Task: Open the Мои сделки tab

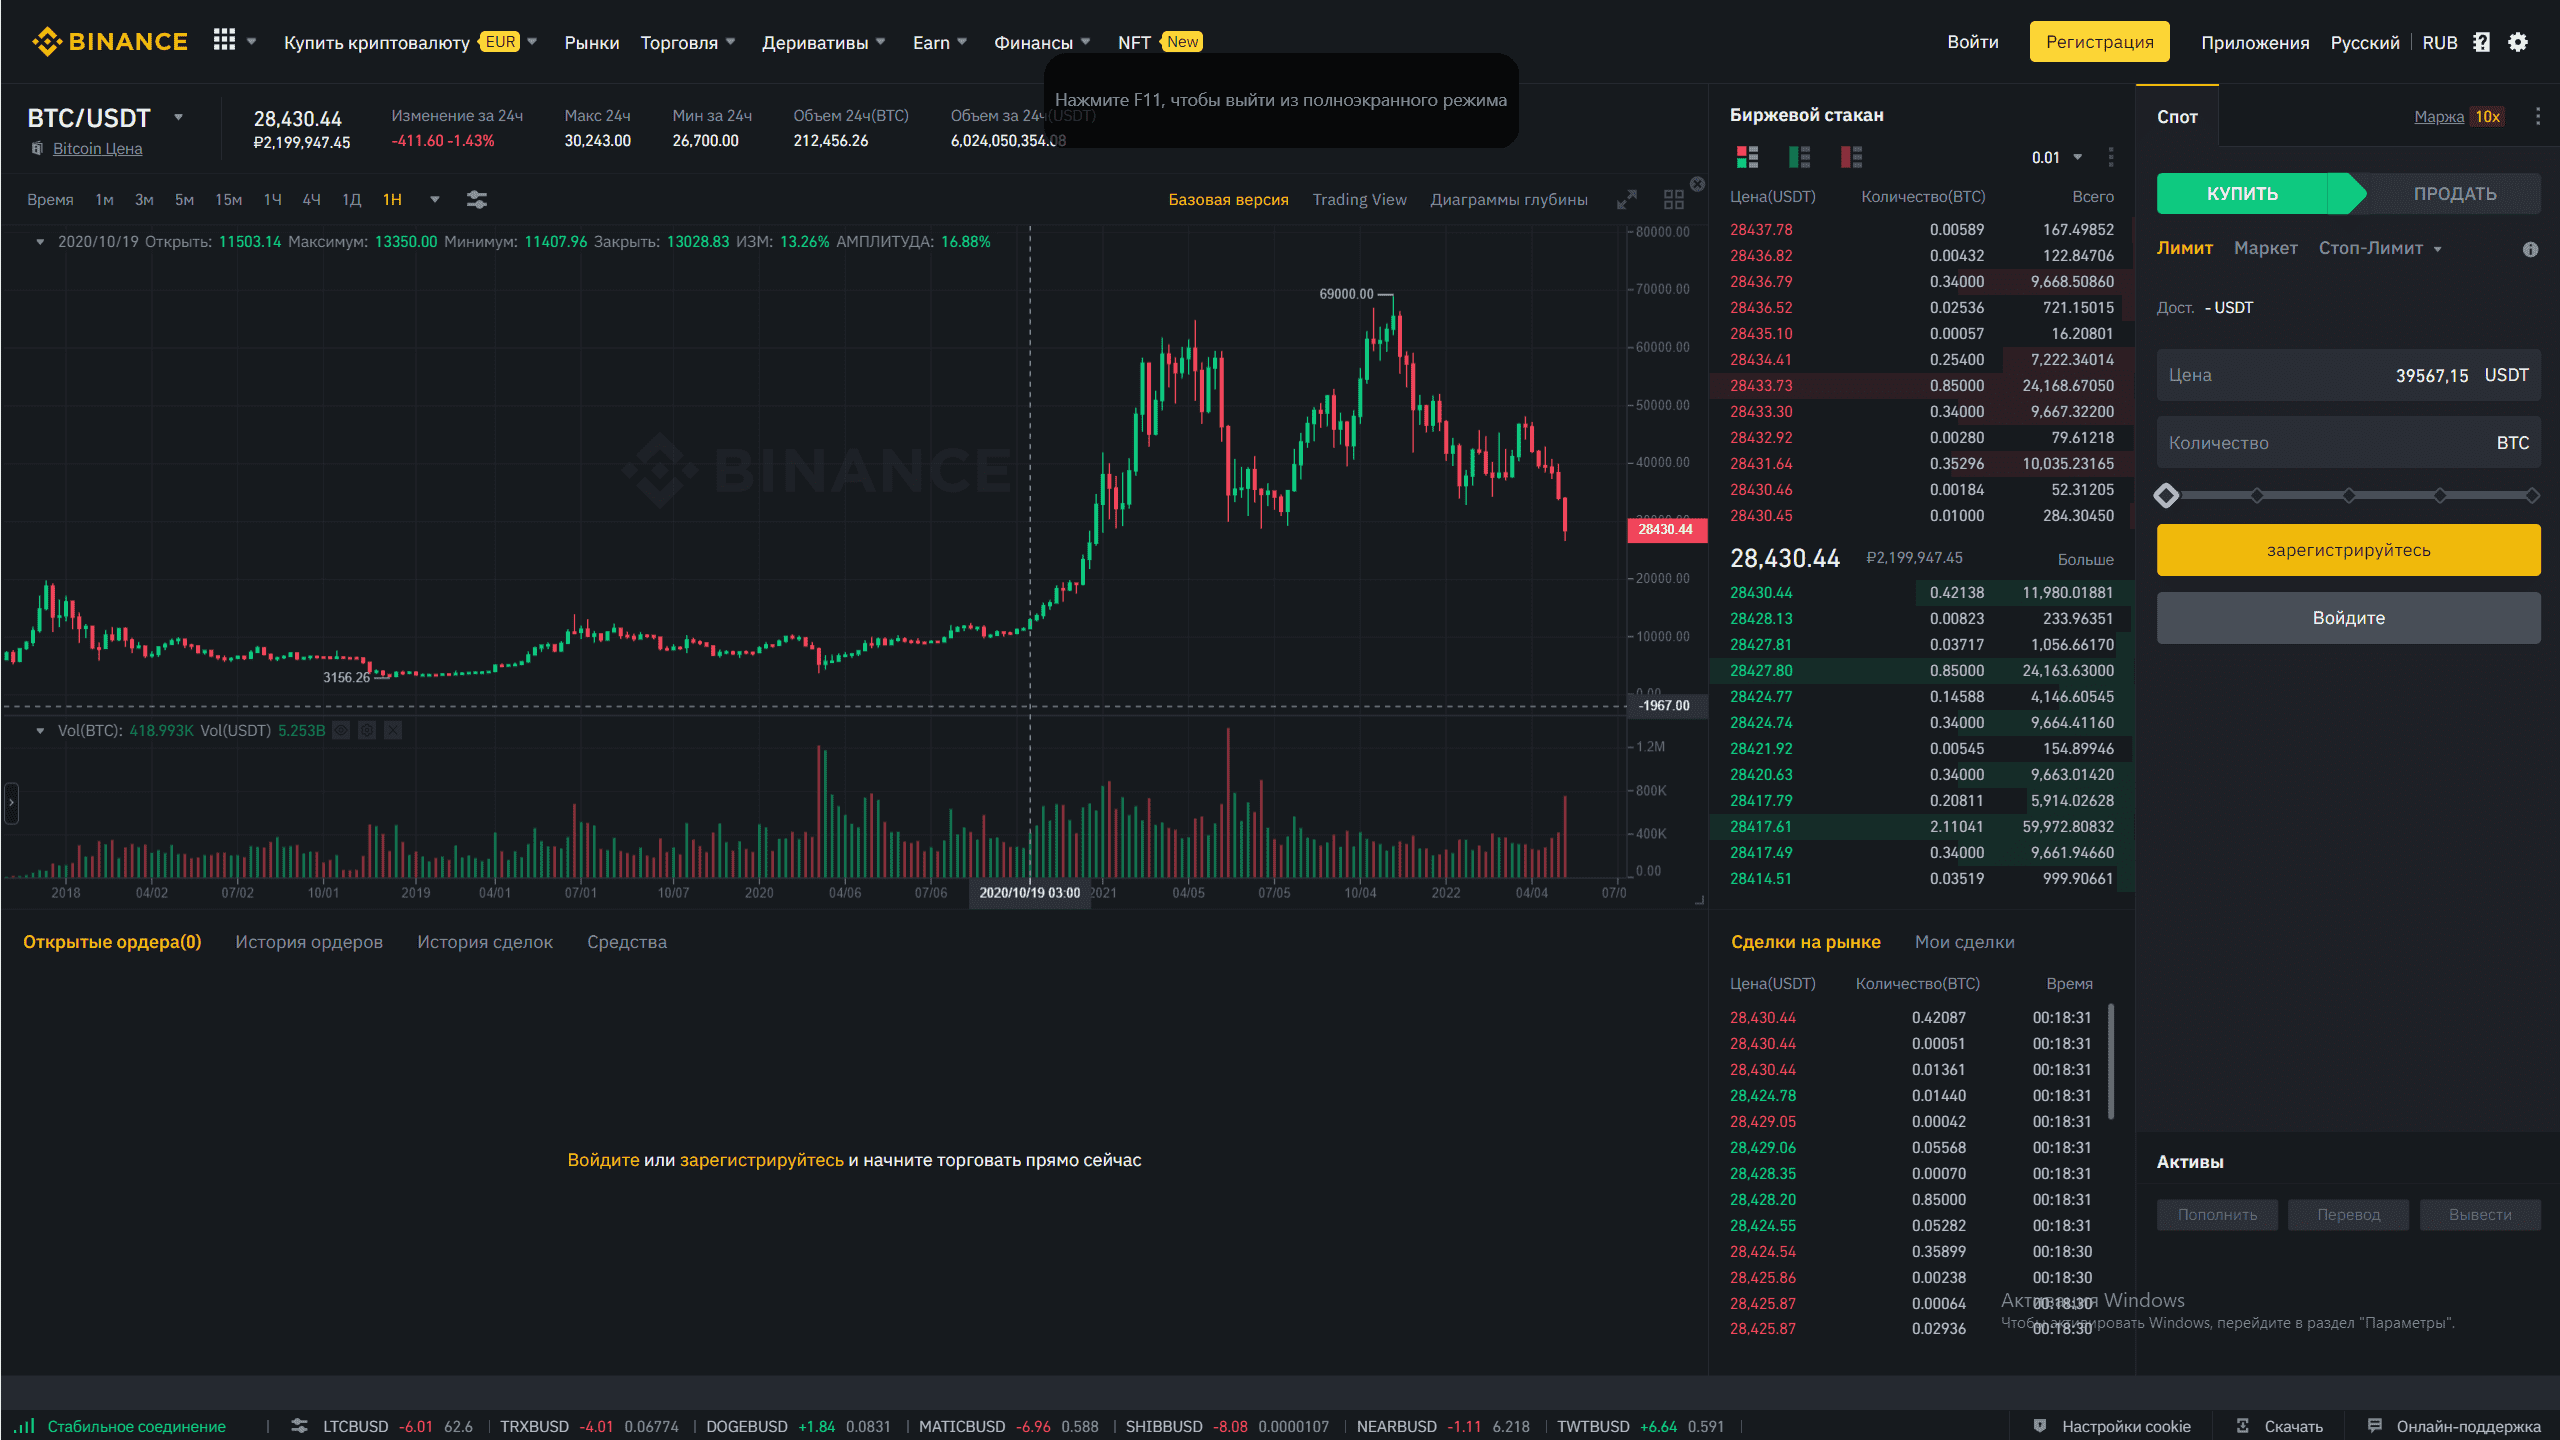Action: click(1964, 942)
